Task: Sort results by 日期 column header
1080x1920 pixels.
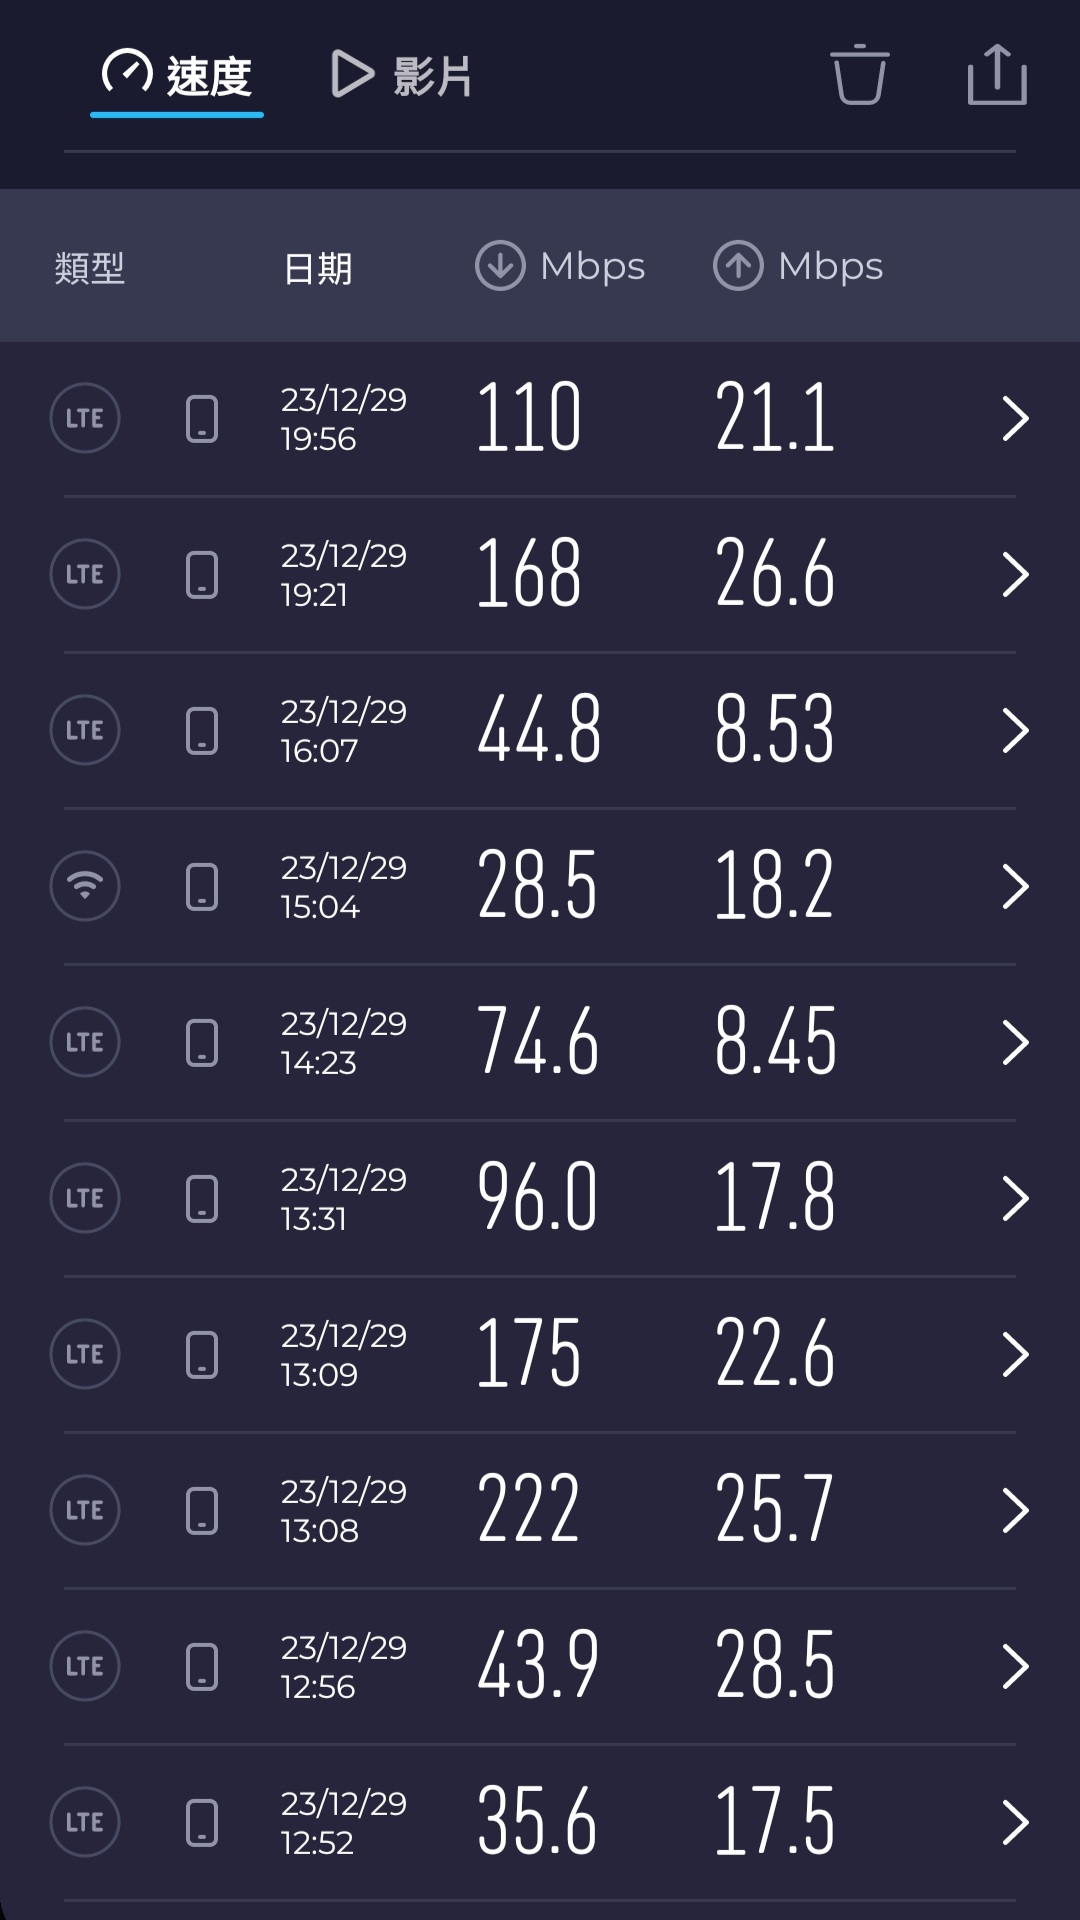Action: (317, 268)
